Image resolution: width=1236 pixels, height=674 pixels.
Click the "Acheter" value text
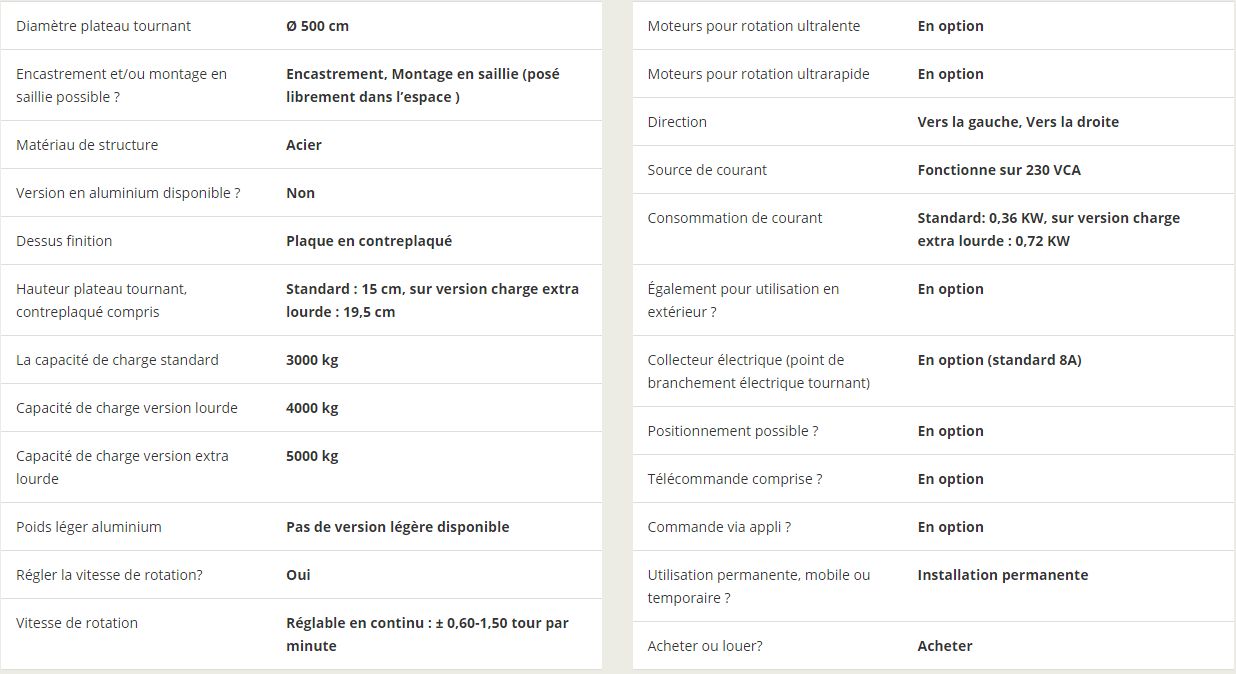[944, 646]
